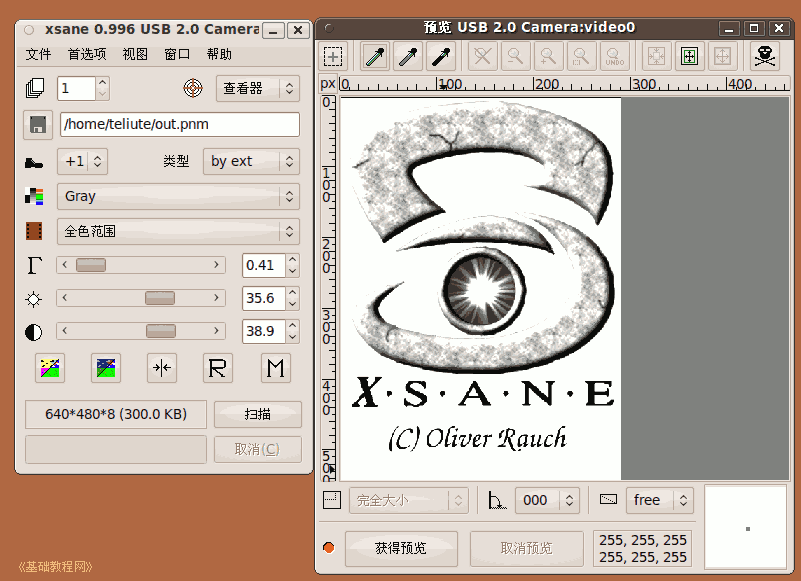Click the restore enhancement R button
This screenshot has height=581, width=801.
218,368
